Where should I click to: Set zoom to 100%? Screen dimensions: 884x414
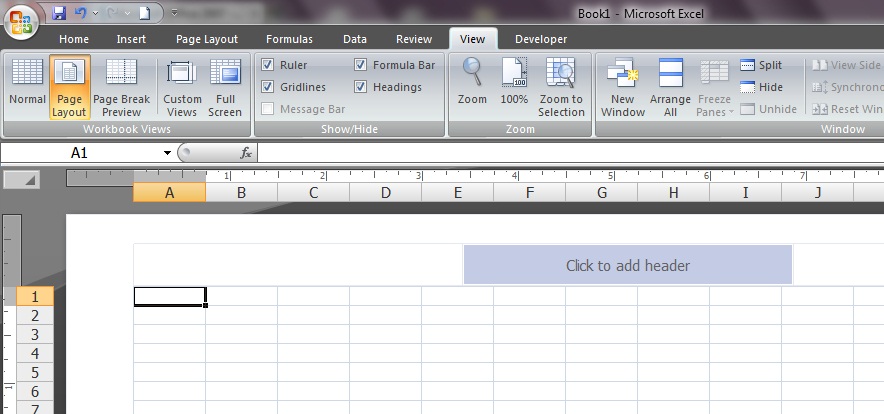514,82
